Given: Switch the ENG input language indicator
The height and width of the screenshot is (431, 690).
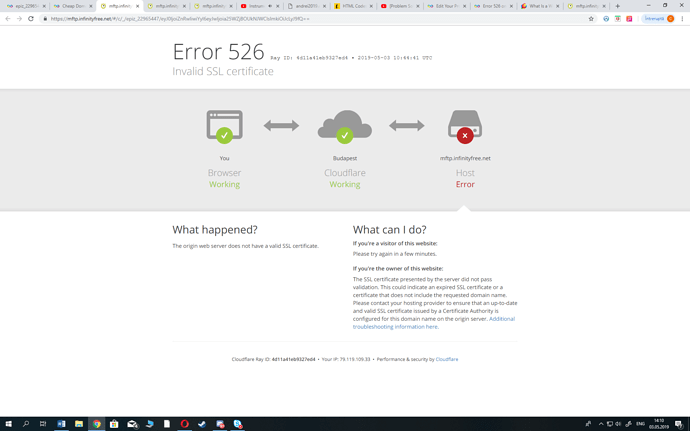Looking at the screenshot, I should tap(640, 424).
